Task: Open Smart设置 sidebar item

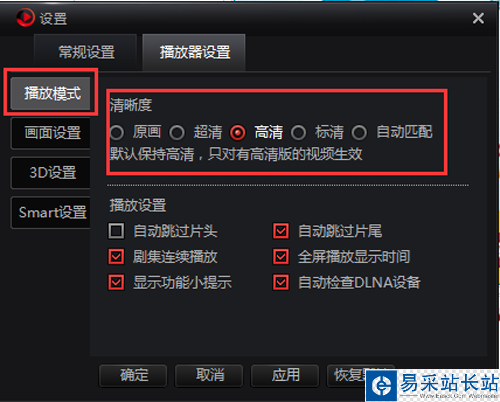Action: click(51, 212)
